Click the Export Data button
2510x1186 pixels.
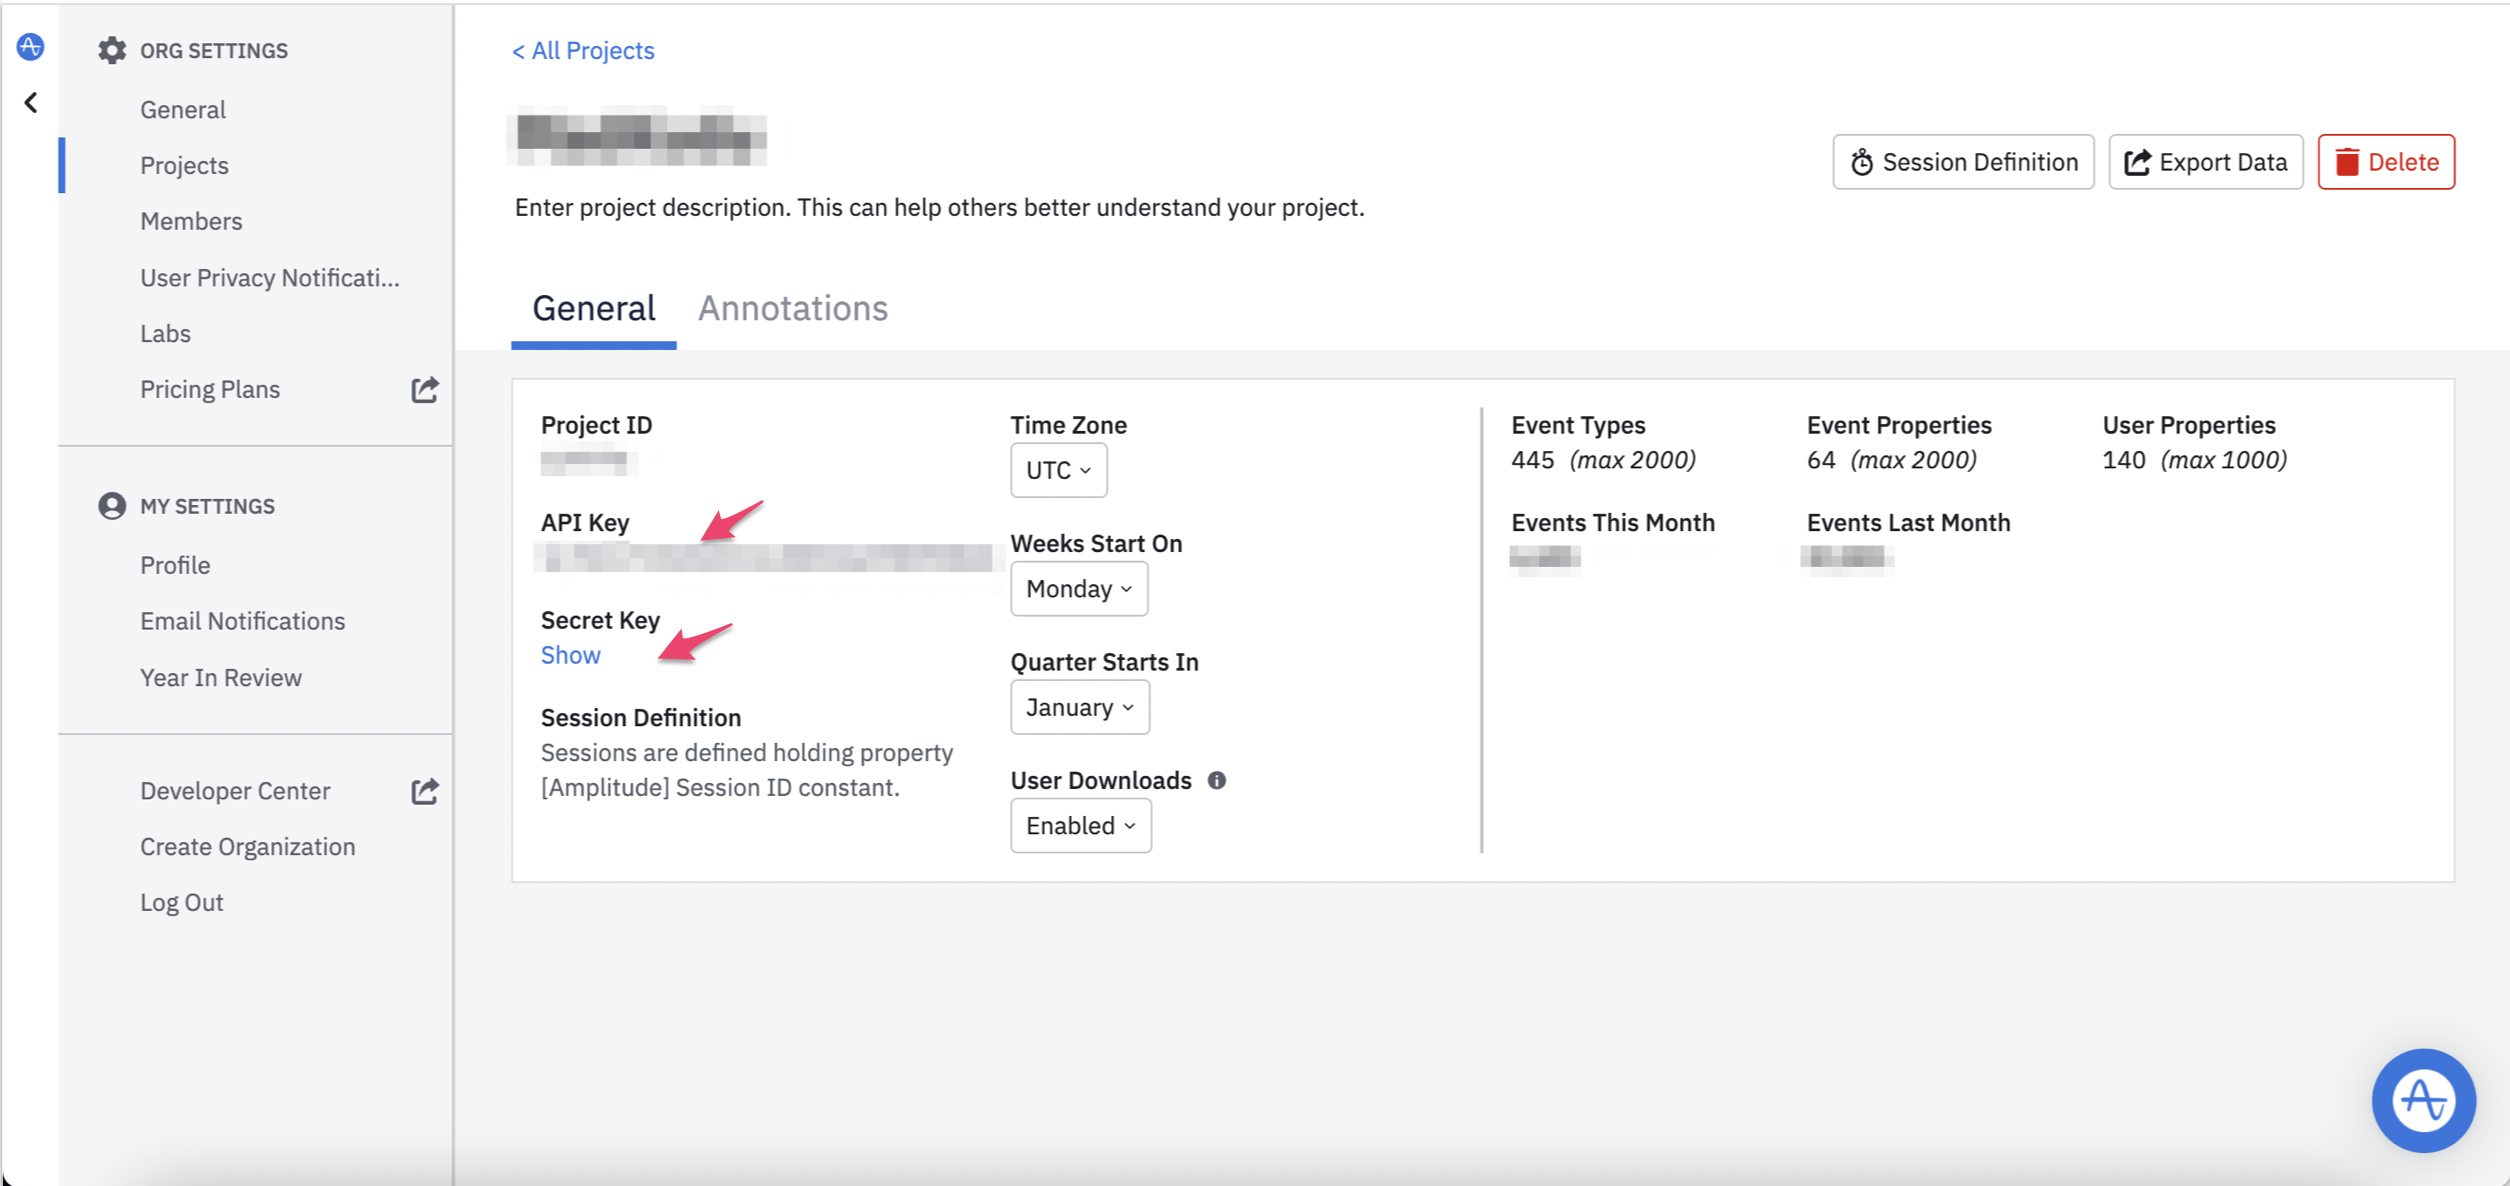point(2206,162)
